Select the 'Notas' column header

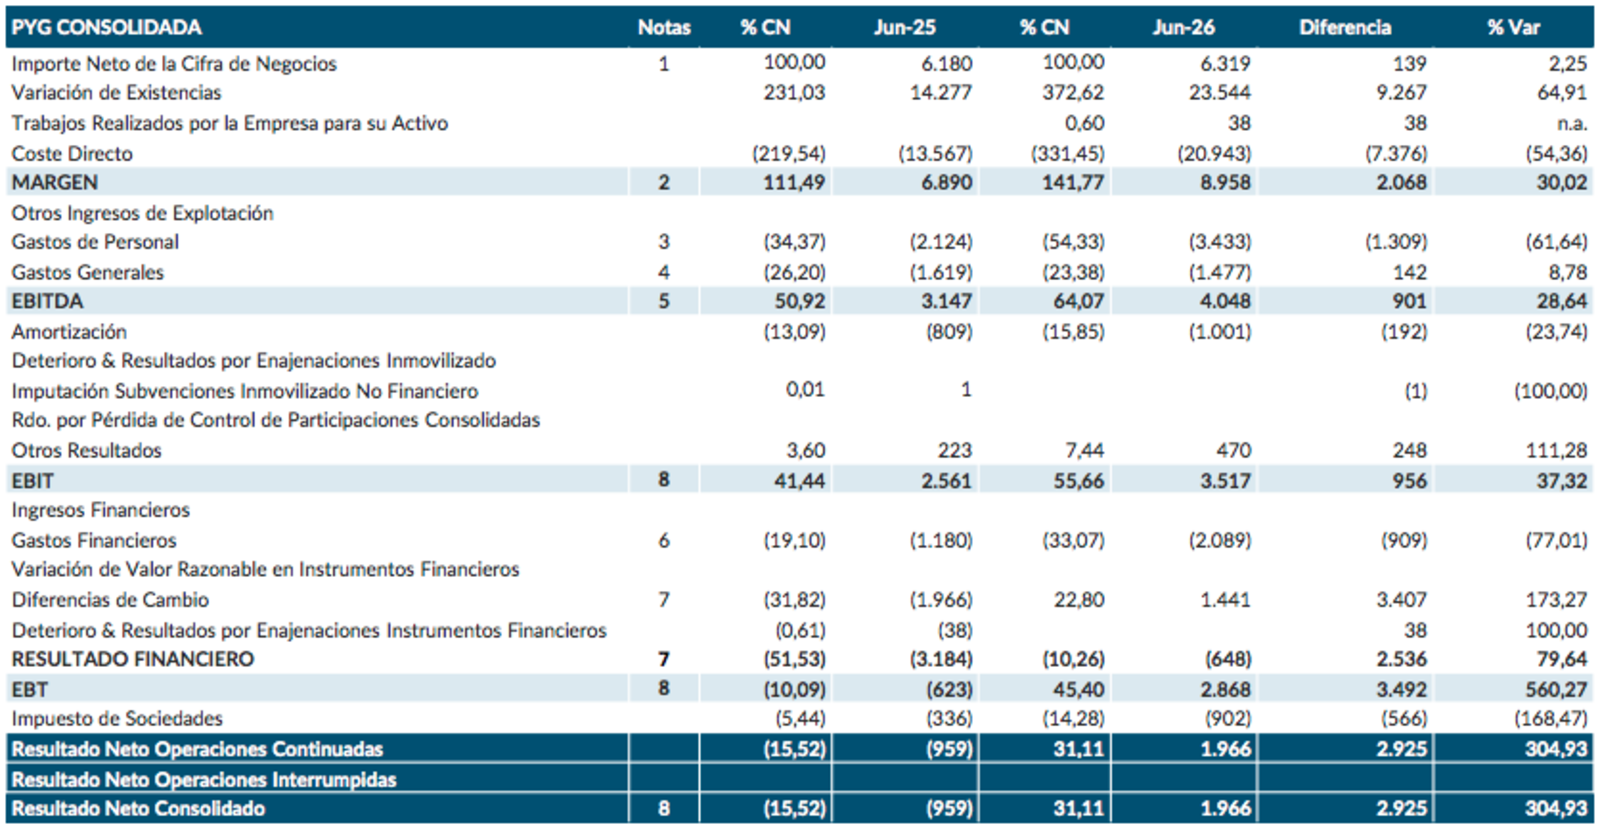tap(664, 28)
